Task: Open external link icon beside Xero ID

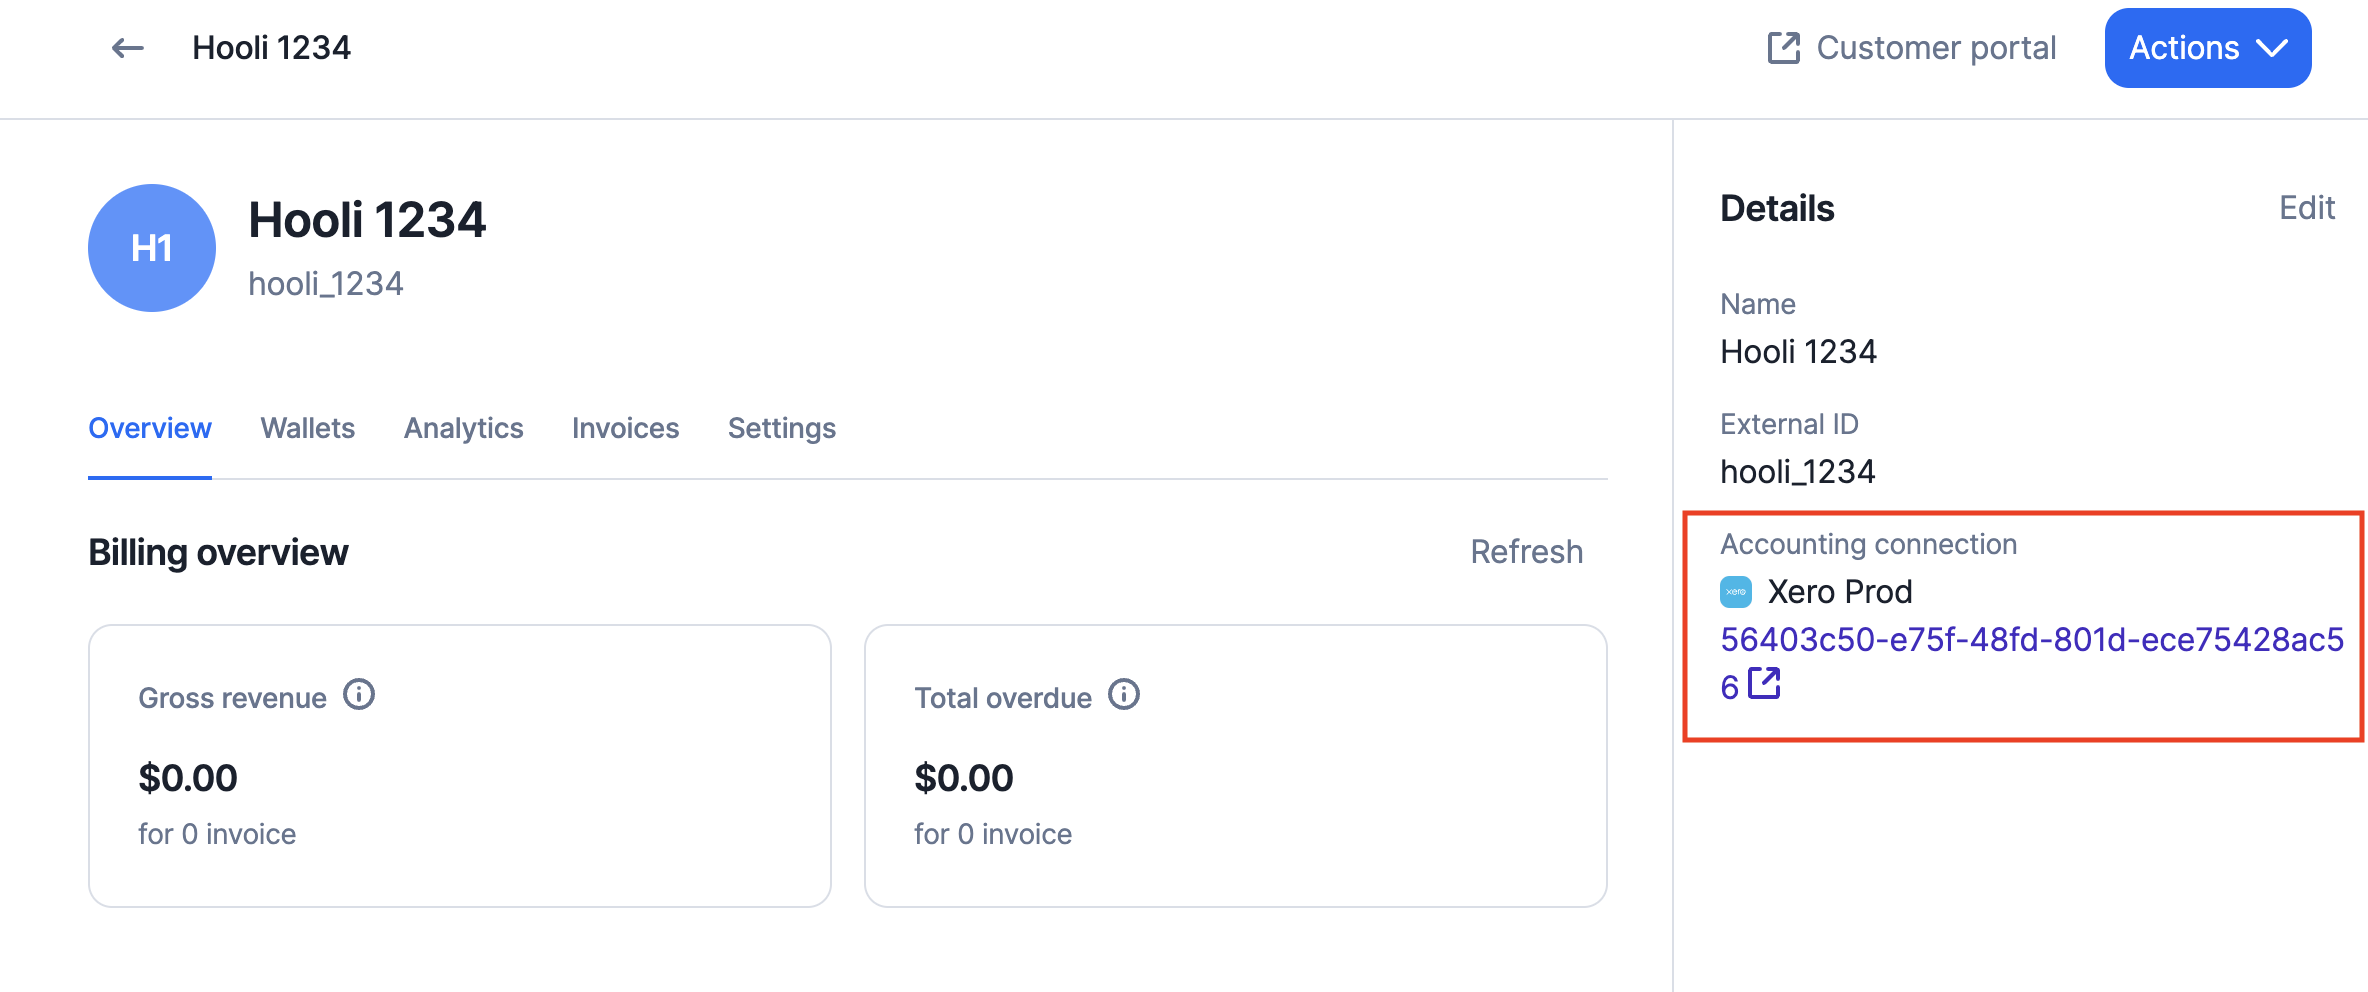Action: 1765,685
